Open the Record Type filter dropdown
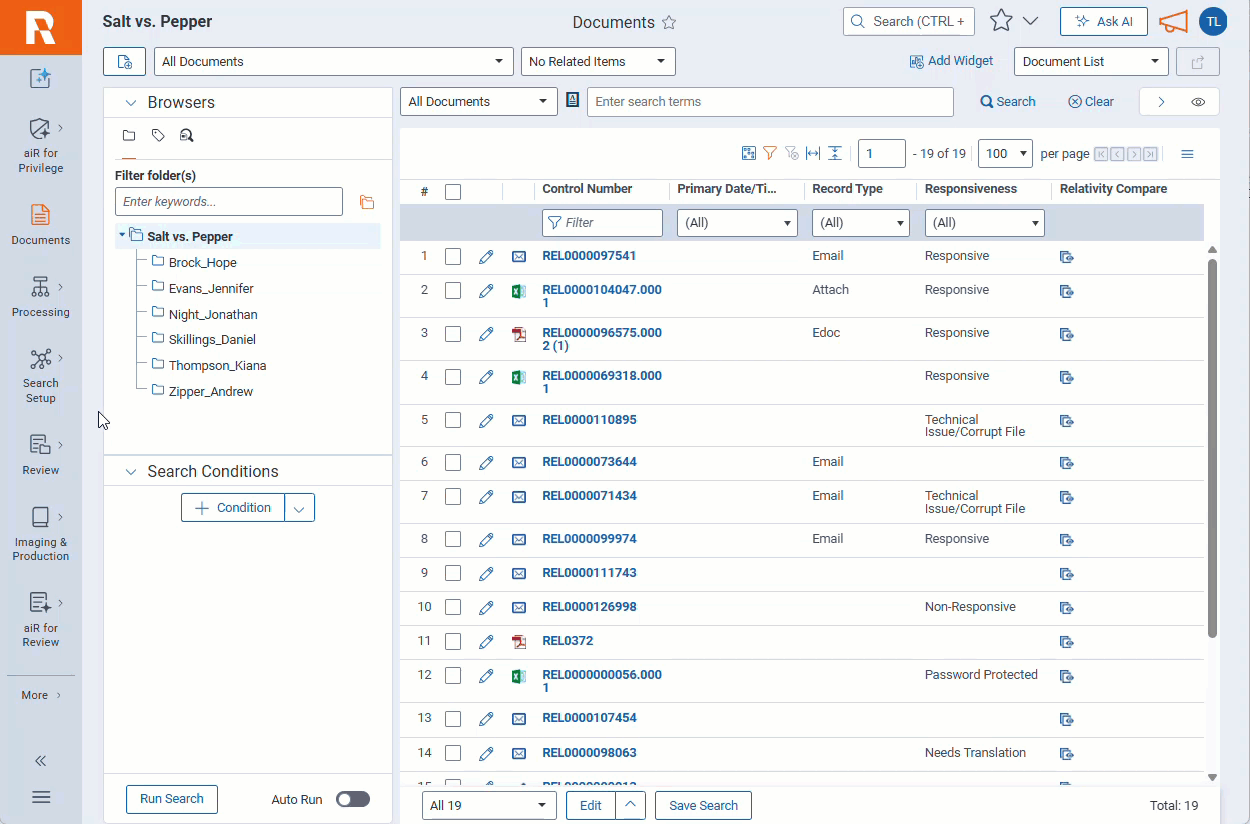This screenshot has height=824, width=1250. [x=860, y=223]
